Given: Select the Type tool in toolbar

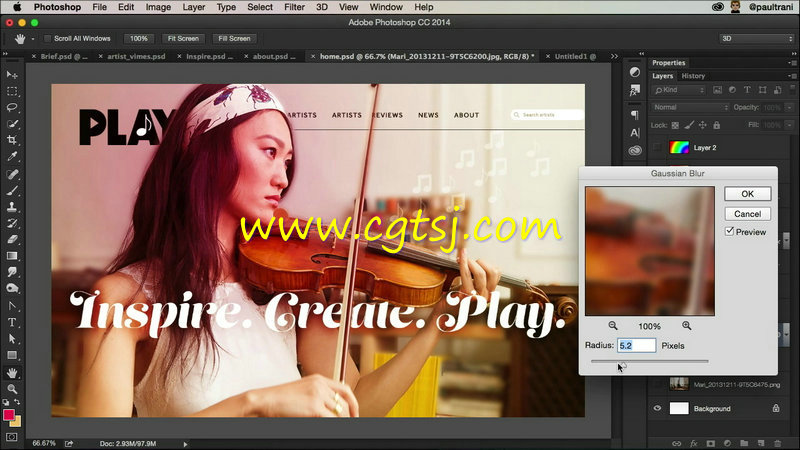Looking at the screenshot, I should tap(12, 322).
